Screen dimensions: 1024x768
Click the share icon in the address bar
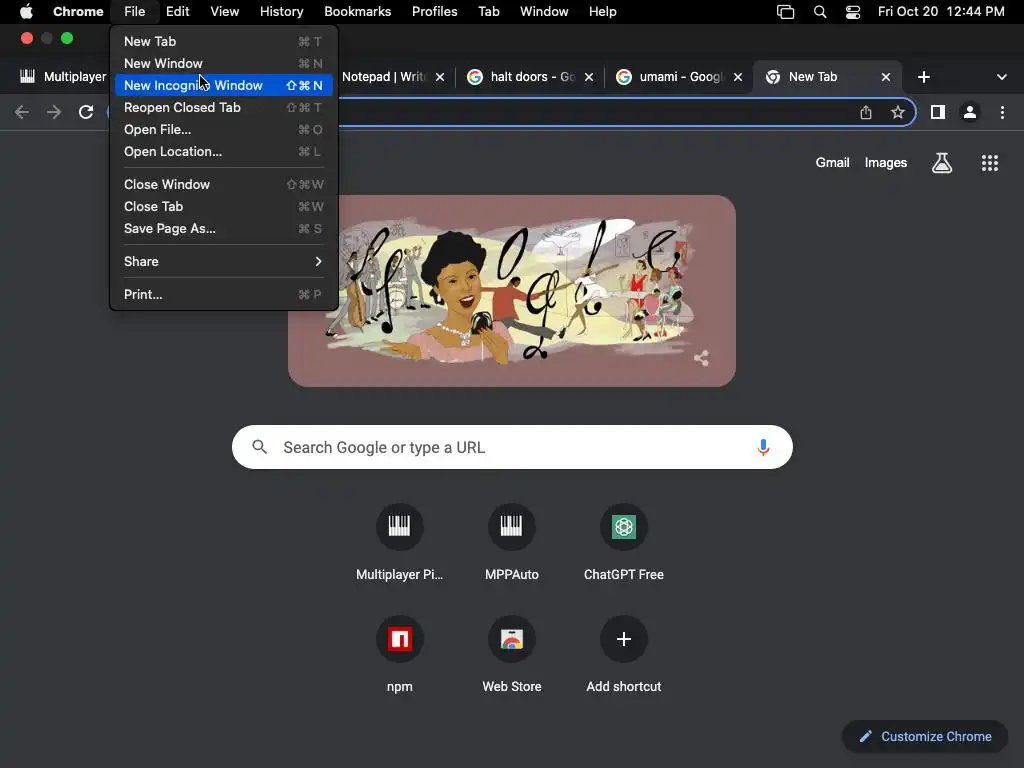[x=866, y=112]
